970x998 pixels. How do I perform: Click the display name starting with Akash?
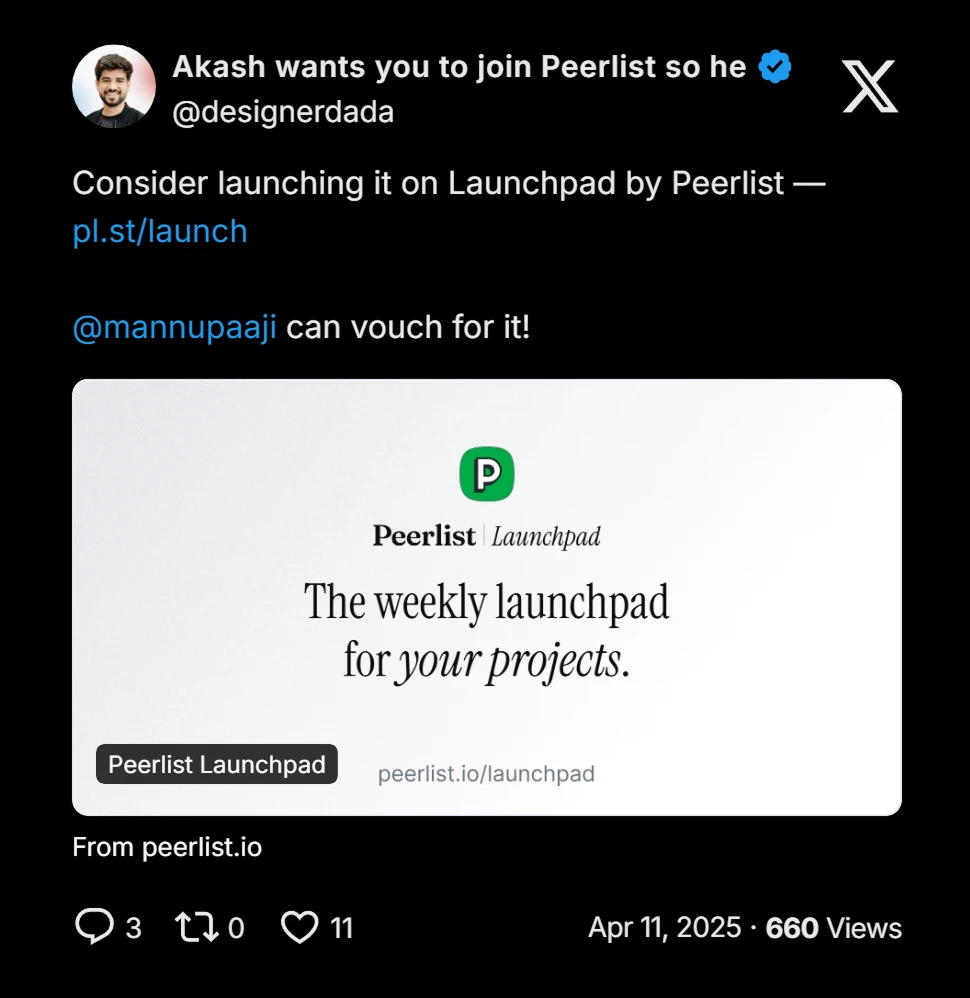[459, 67]
